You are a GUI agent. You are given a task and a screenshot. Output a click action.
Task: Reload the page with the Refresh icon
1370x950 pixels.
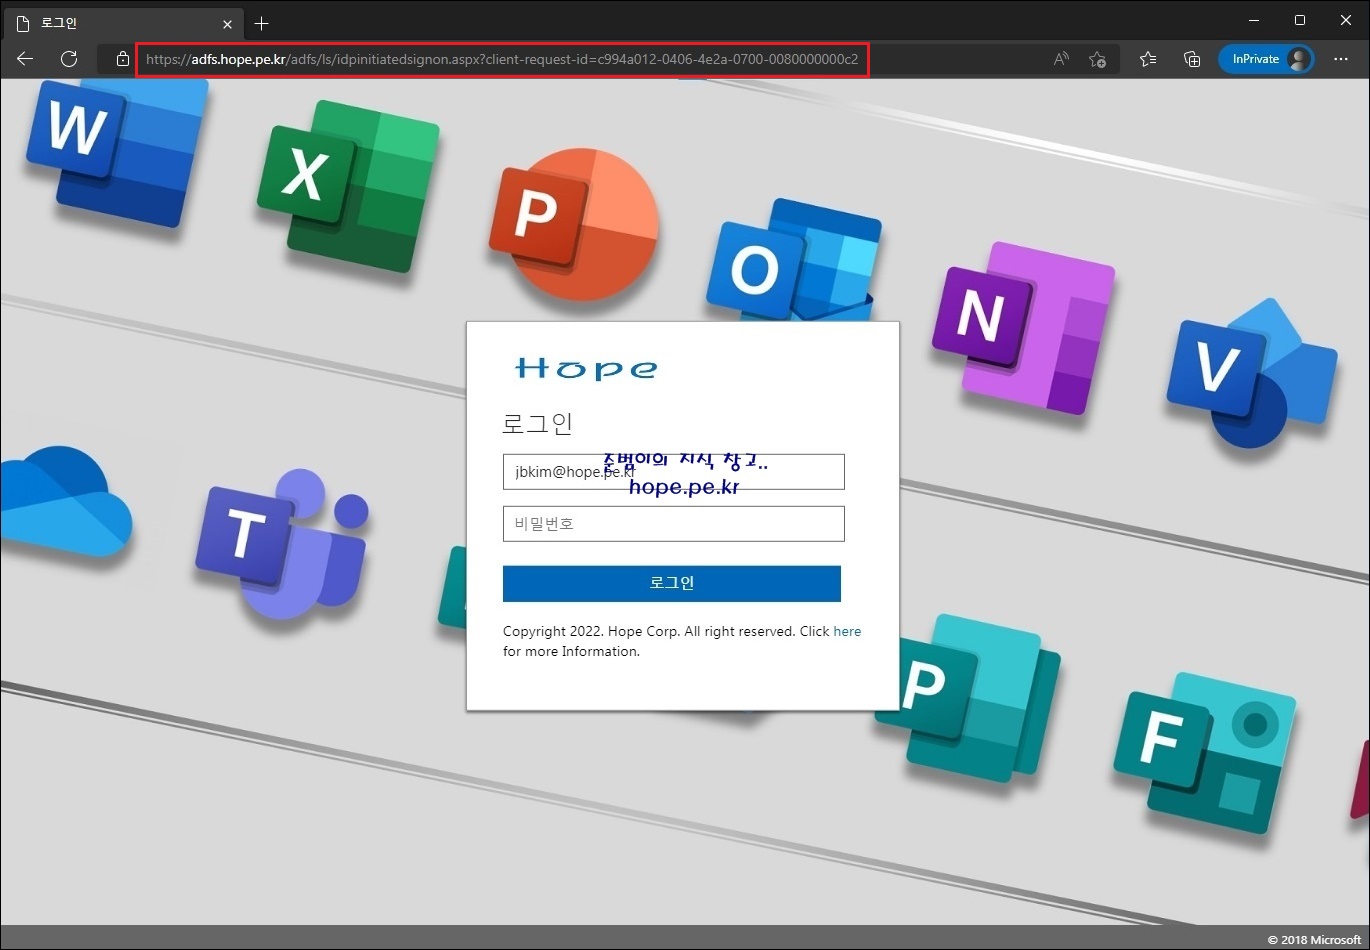click(x=69, y=59)
